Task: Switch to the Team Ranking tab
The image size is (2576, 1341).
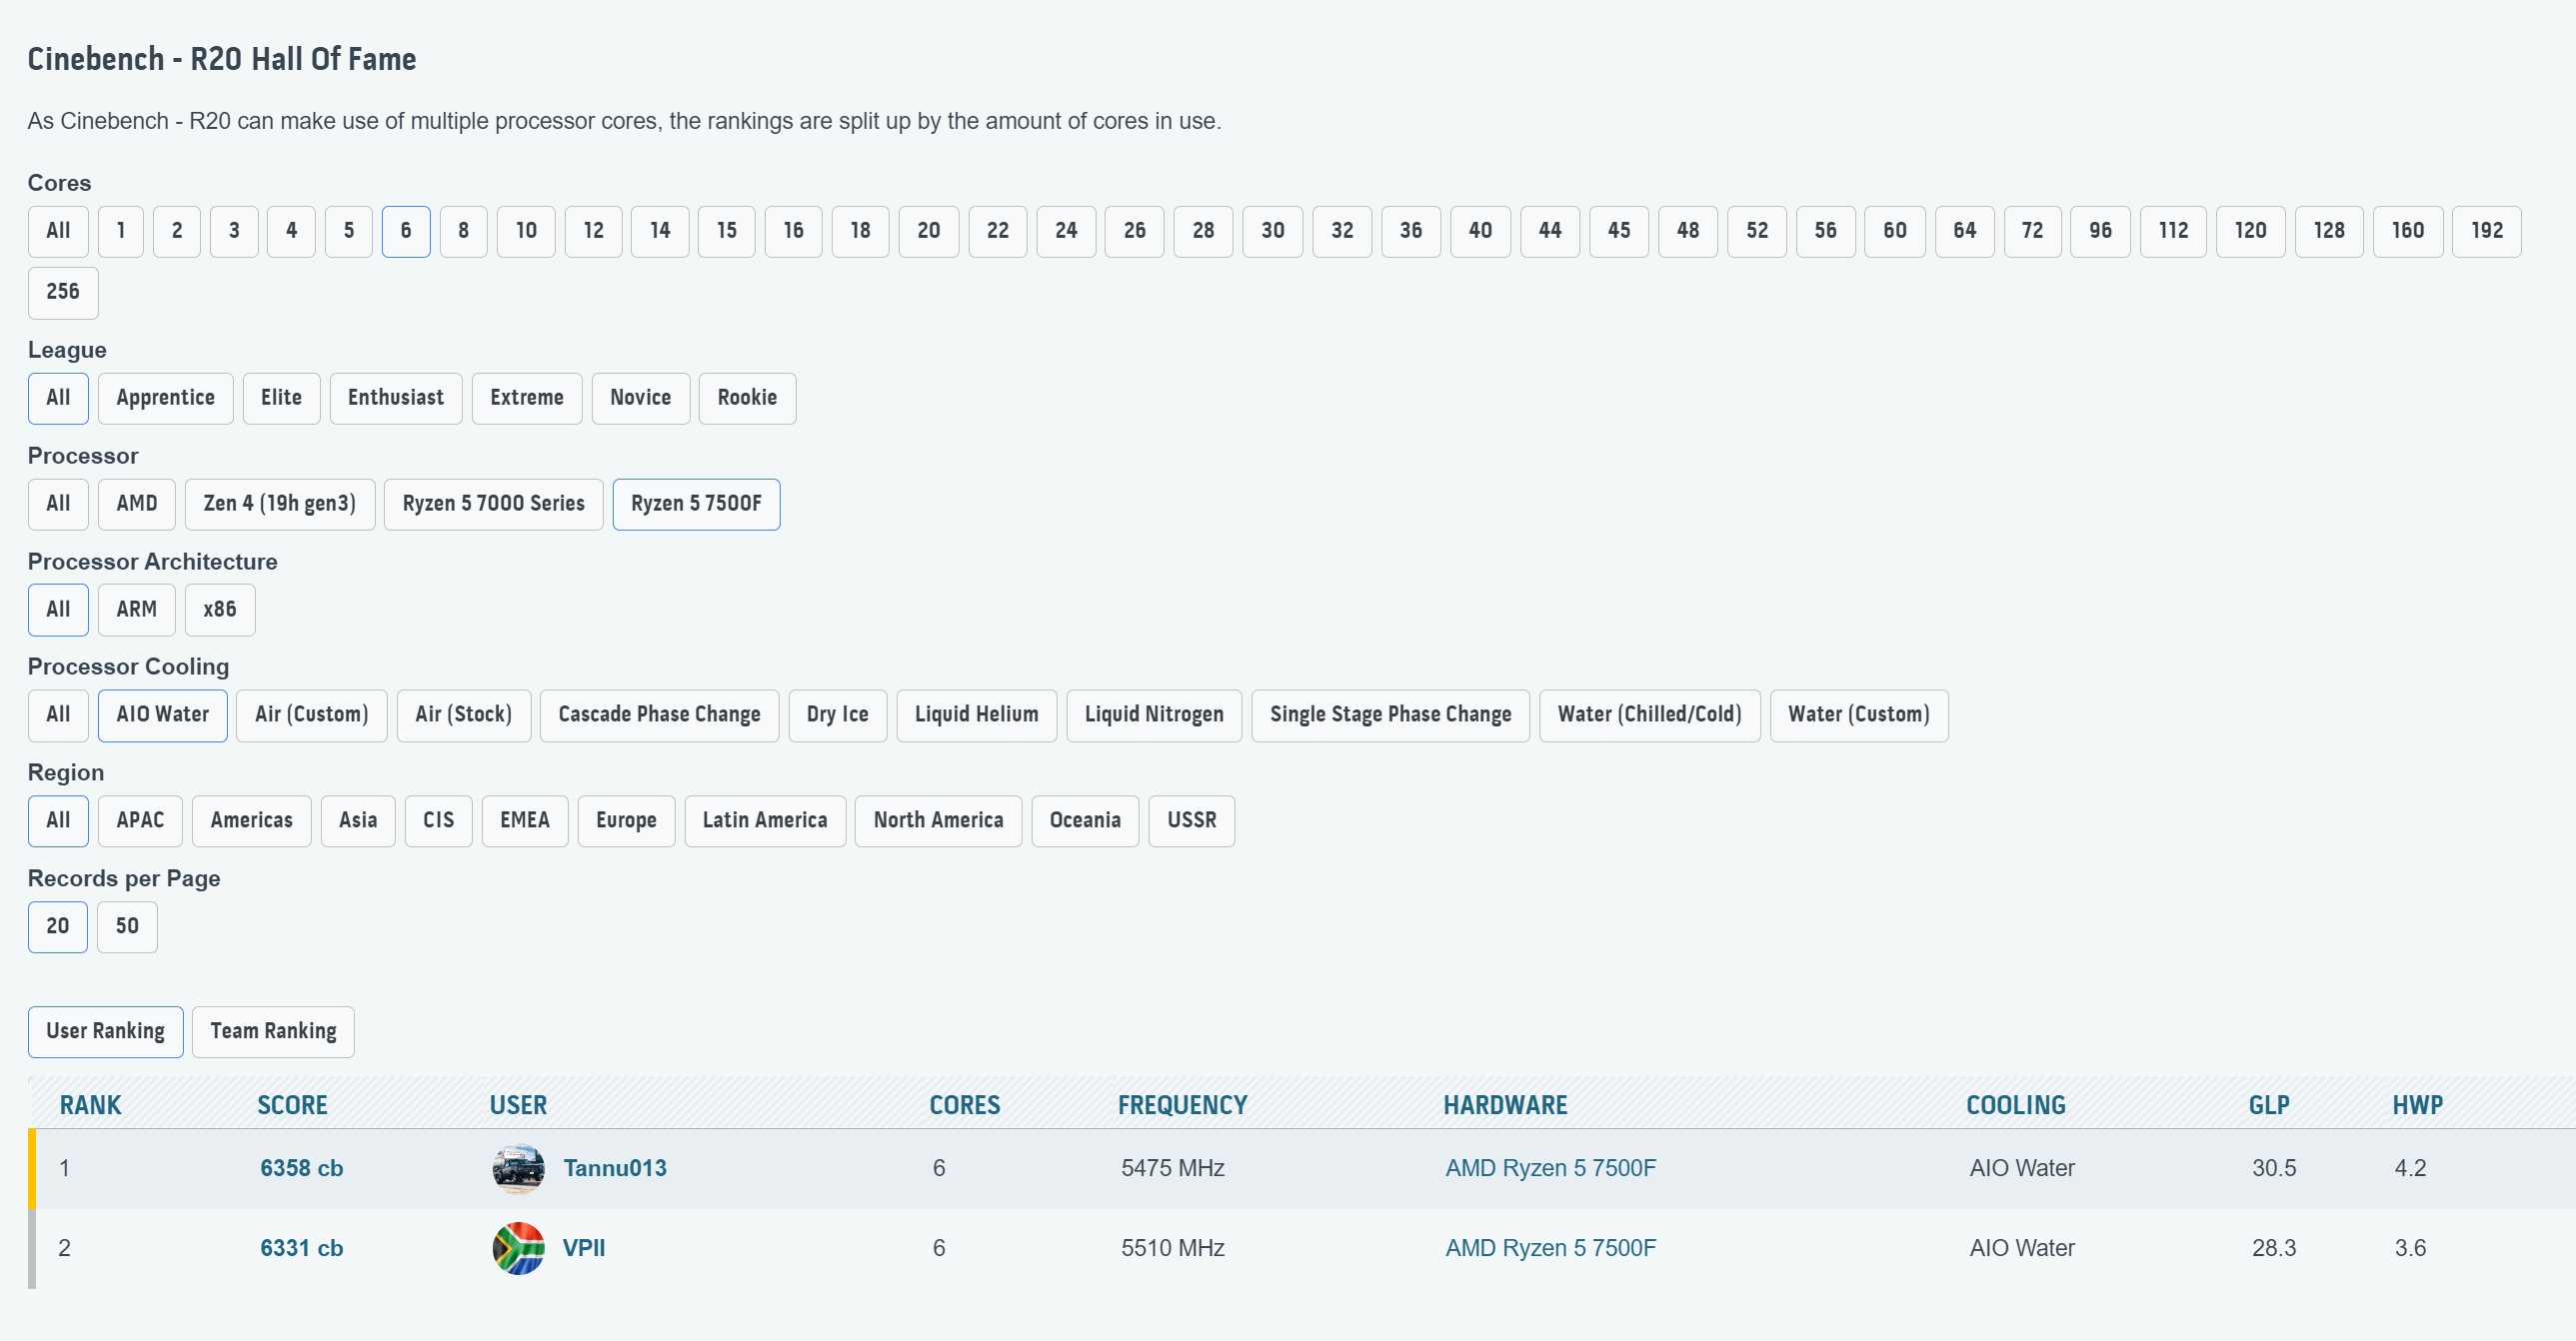Action: 273,1032
